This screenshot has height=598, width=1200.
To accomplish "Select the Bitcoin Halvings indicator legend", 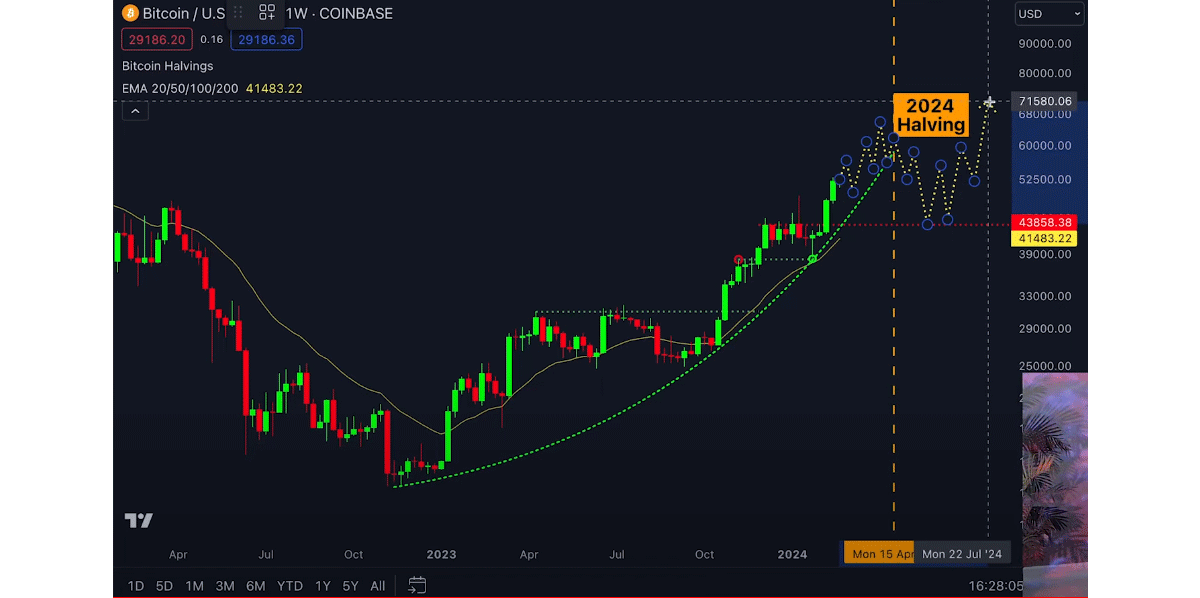I will (x=168, y=66).
